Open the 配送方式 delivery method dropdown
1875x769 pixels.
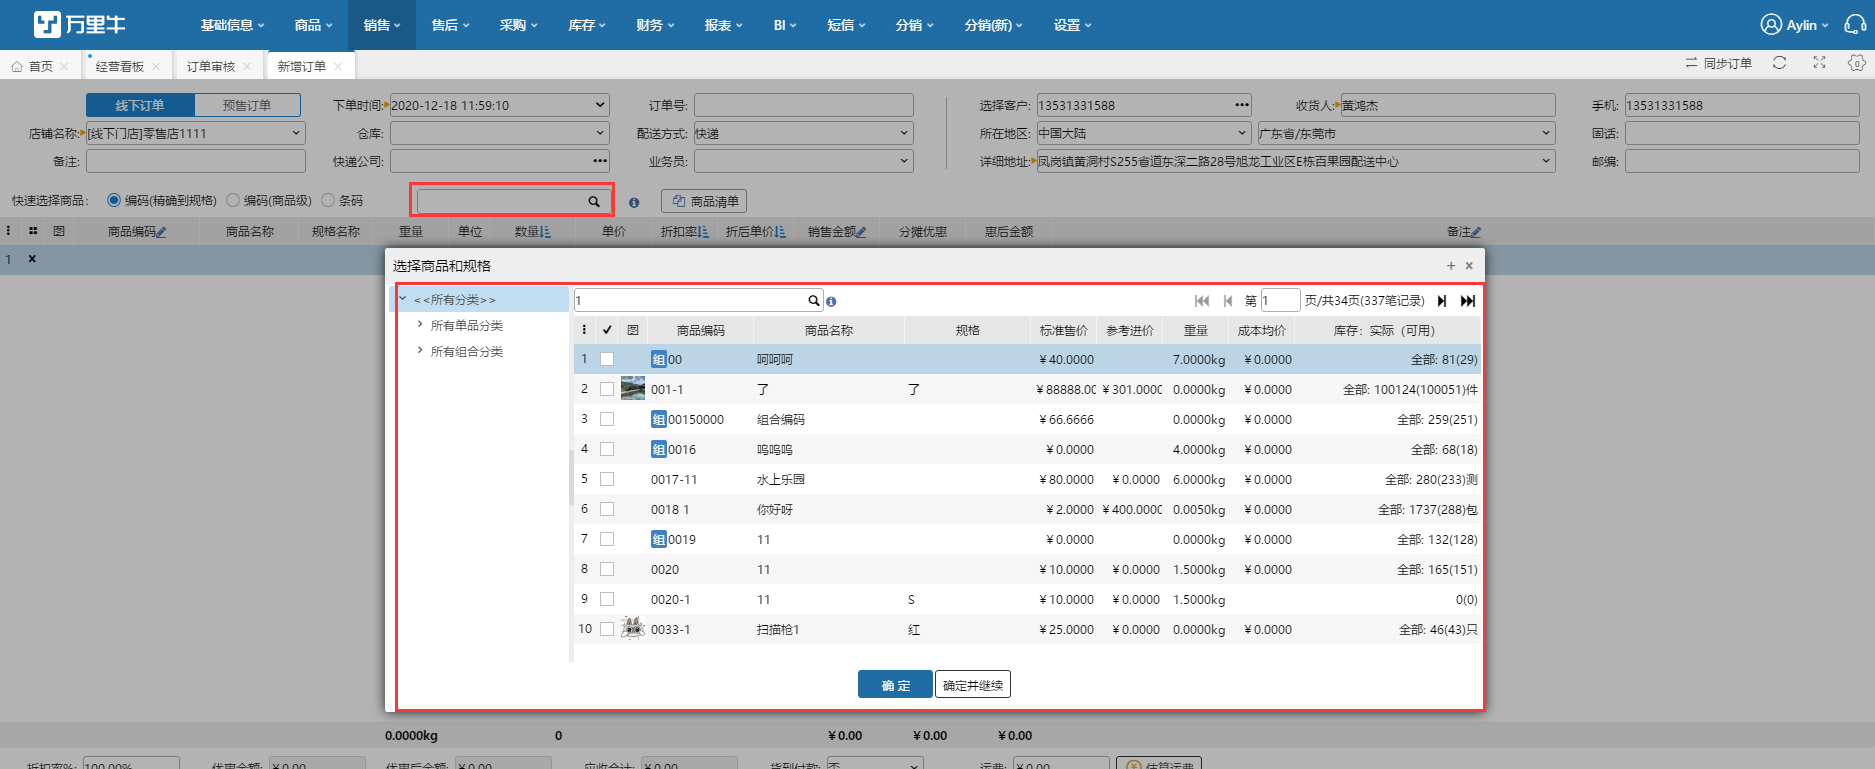pyautogui.click(x=904, y=133)
